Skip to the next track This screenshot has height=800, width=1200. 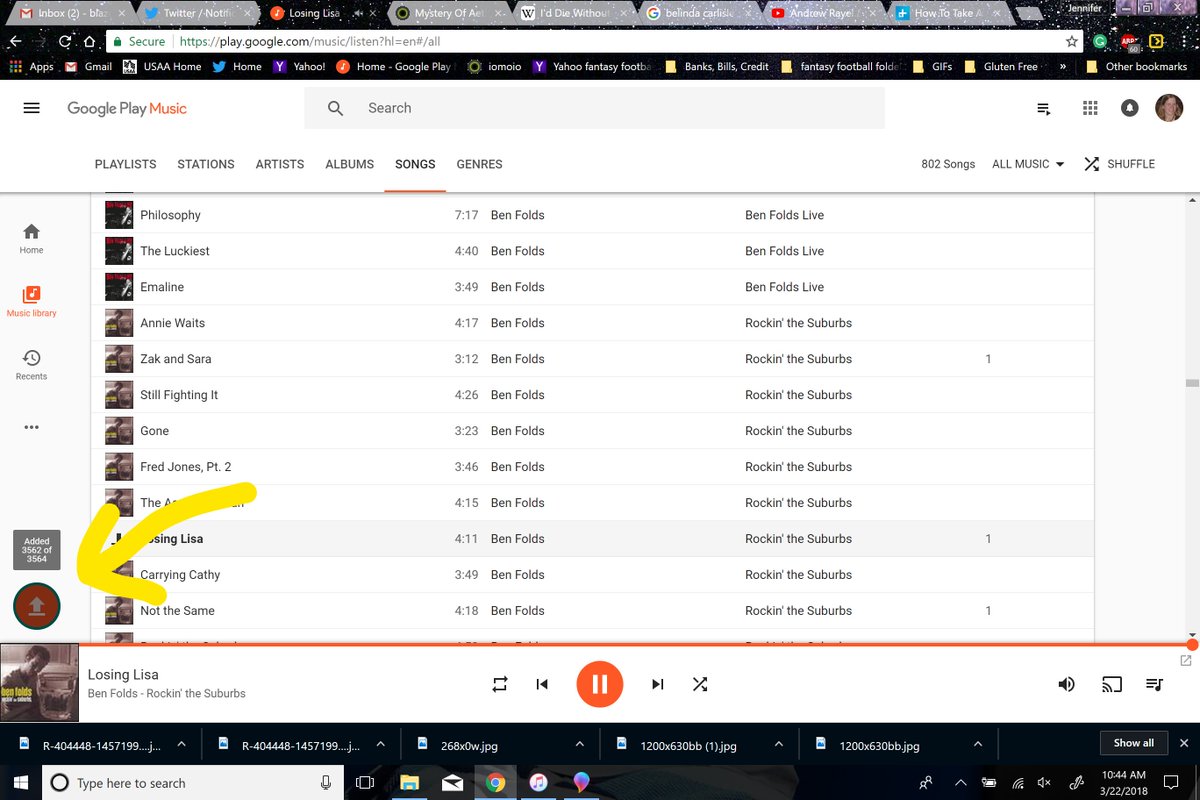point(658,684)
